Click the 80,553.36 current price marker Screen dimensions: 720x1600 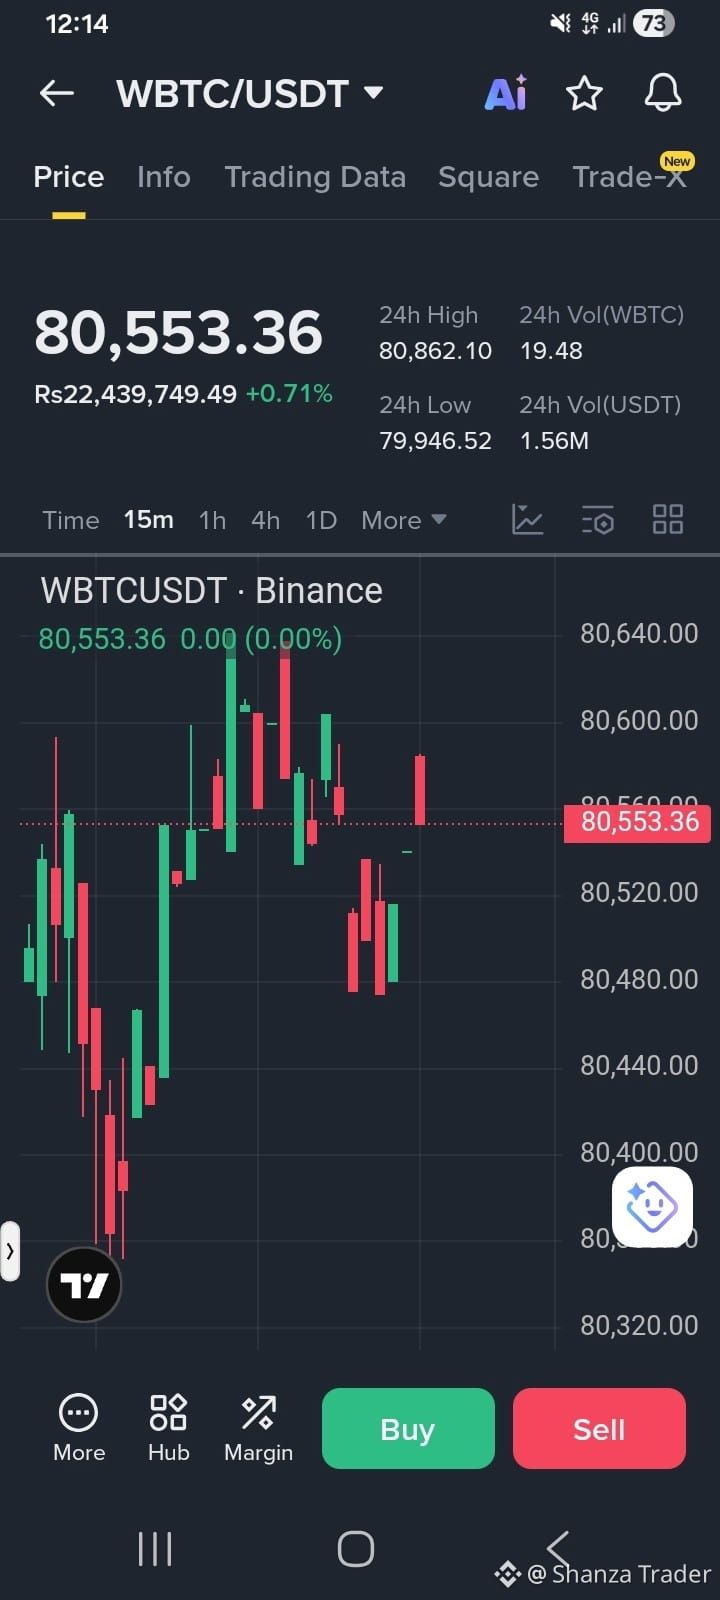tap(638, 822)
